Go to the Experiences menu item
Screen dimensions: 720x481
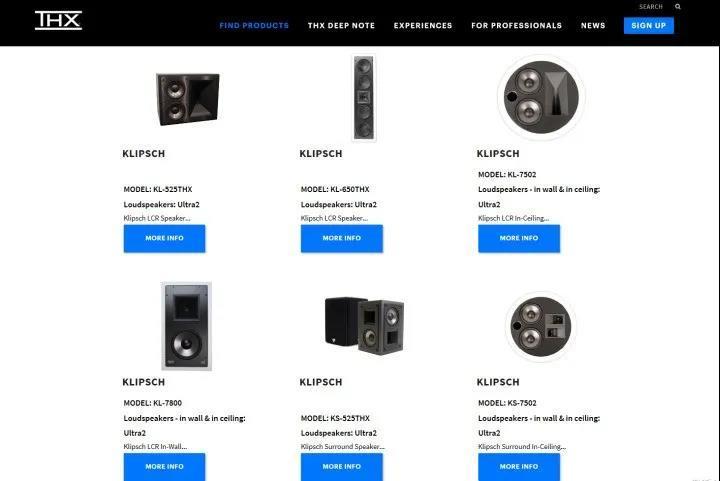423,26
